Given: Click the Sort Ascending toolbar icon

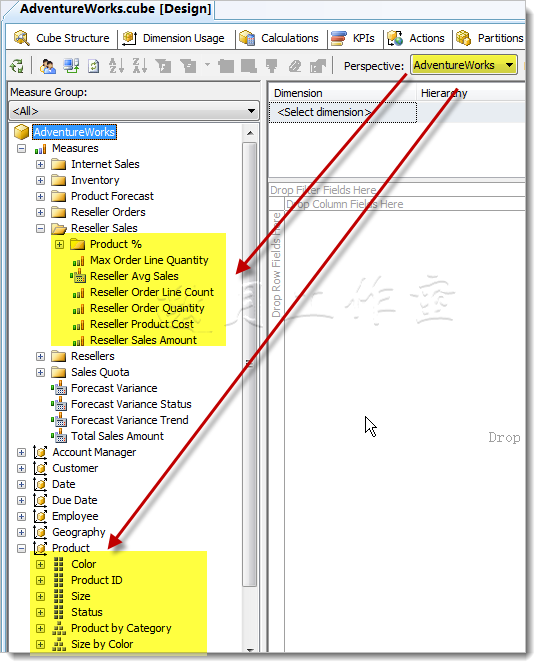Looking at the screenshot, I should (116, 66).
